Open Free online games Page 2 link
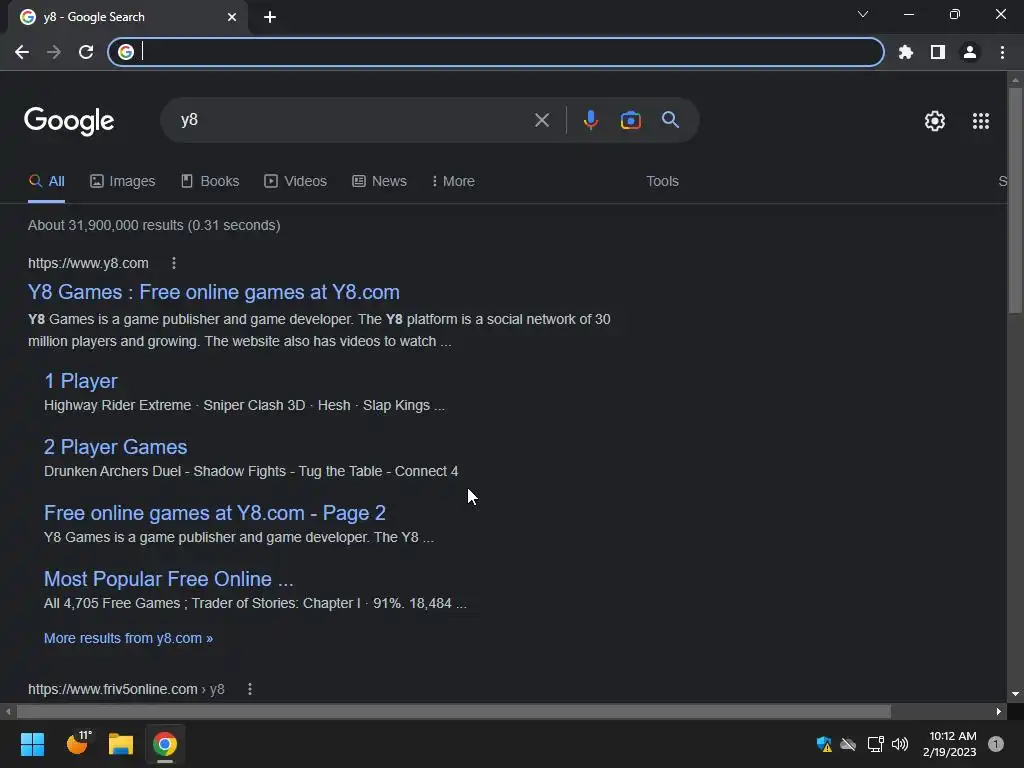Image resolution: width=1024 pixels, height=768 pixels. coord(214,513)
